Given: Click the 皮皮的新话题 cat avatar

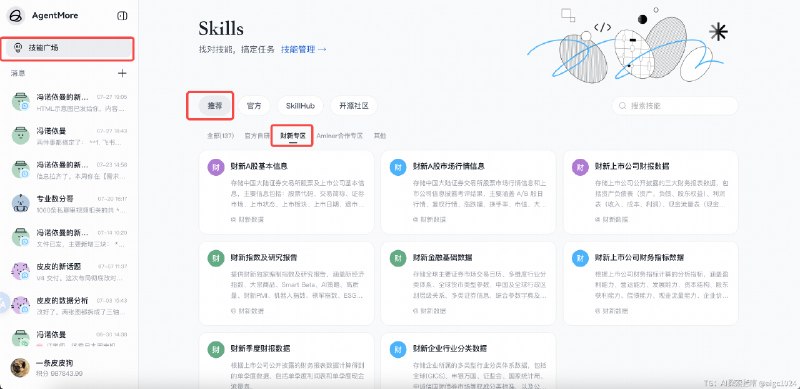Looking at the screenshot, I should (20, 271).
